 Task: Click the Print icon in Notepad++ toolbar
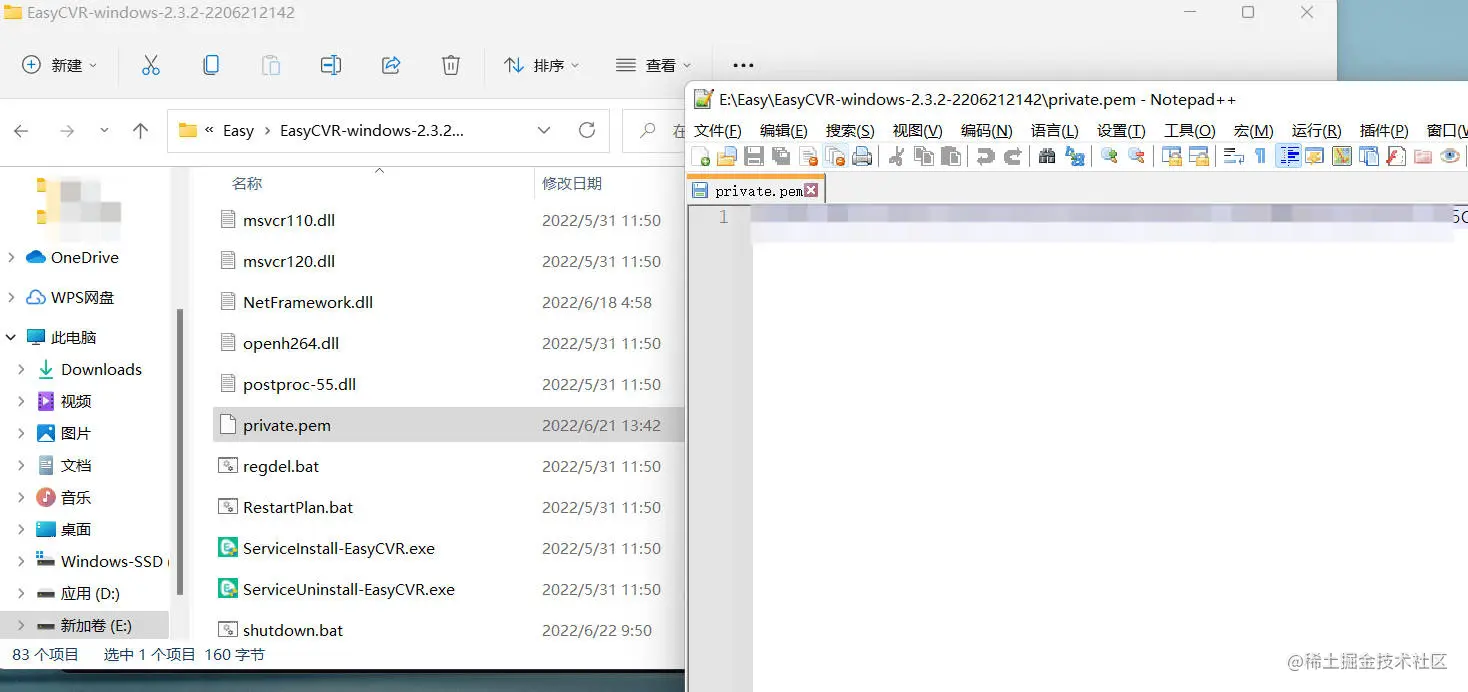[x=862, y=156]
